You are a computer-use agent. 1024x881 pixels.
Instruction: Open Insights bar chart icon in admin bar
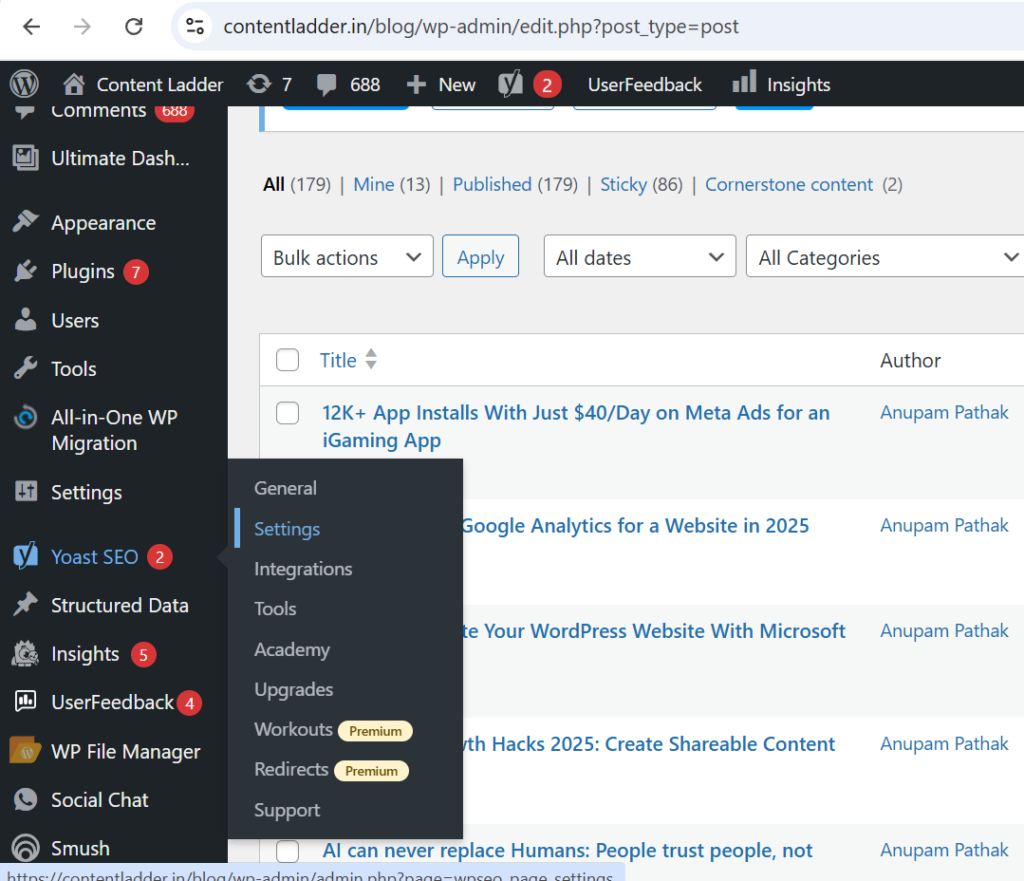tap(744, 84)
